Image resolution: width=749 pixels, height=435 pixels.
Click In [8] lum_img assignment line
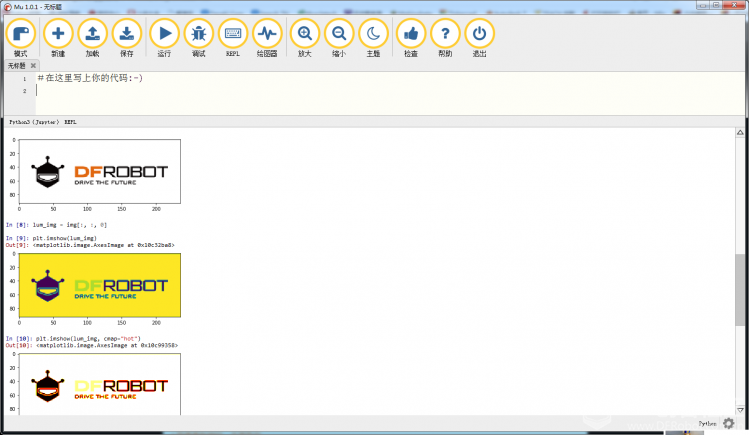[x=56, y=224]
